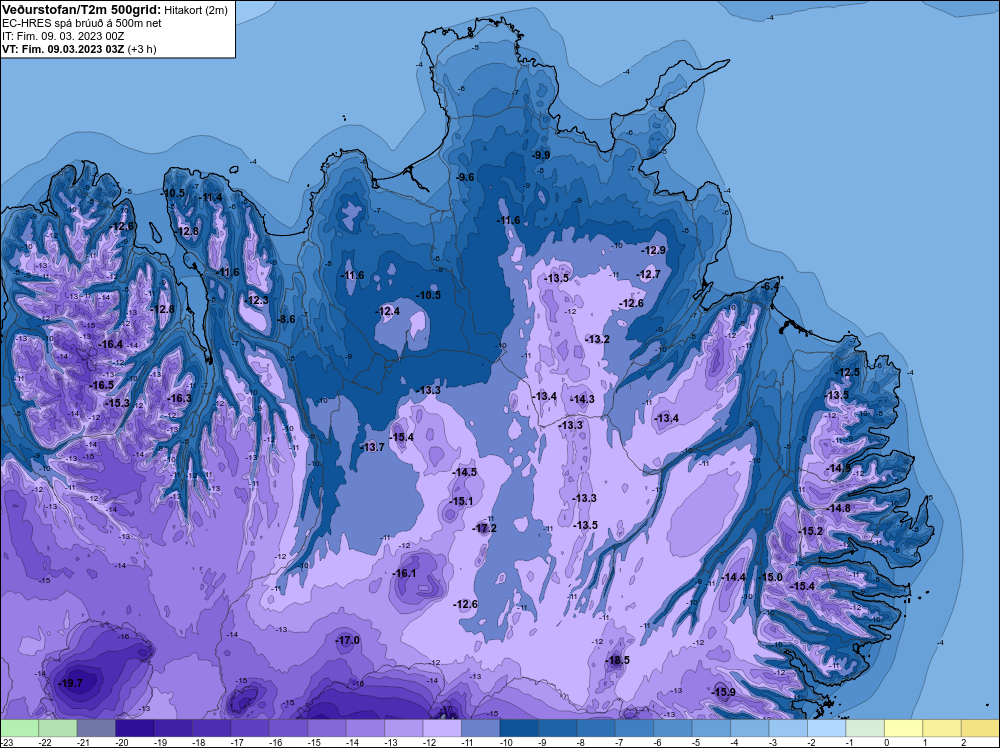Click the -12.9 temperature label

[x=653, y=250]
